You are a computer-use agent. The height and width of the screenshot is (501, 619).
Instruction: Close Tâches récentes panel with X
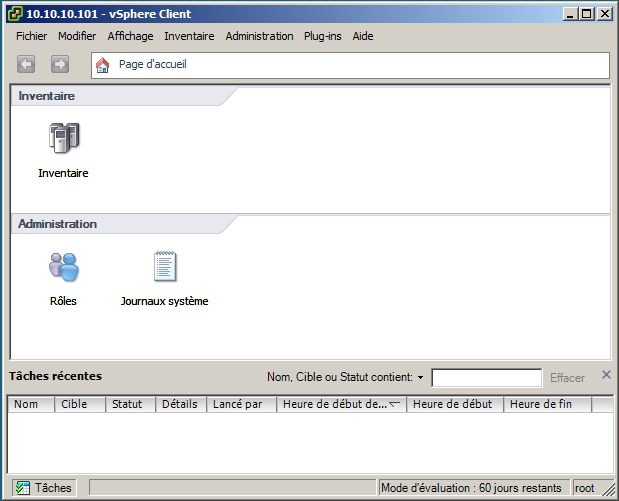coord(606,375)
